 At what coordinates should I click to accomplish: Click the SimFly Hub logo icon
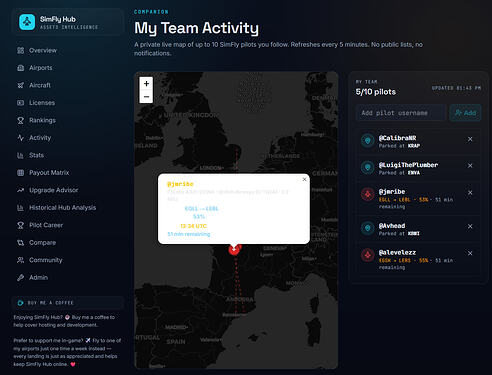click(27, 22)
